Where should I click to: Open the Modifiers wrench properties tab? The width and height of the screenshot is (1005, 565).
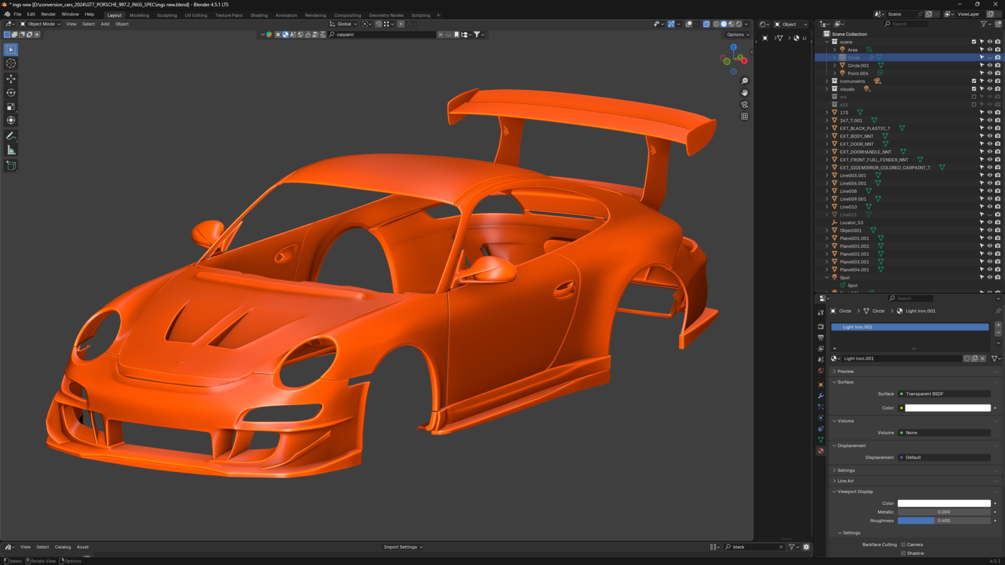(x=821, y=396)
